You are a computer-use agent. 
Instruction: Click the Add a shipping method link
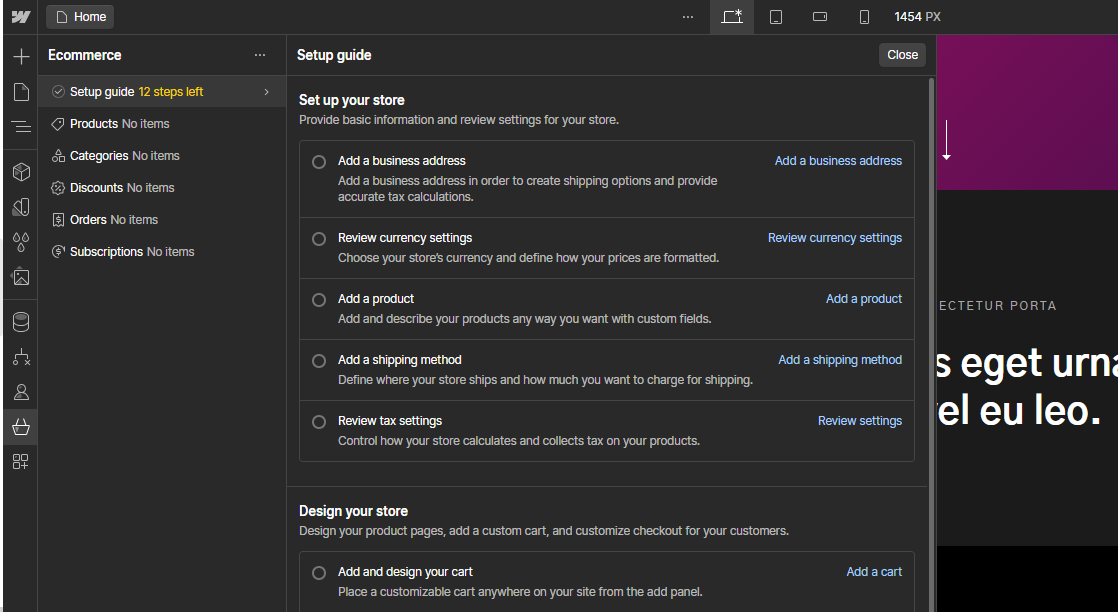[x=840, y=360]
